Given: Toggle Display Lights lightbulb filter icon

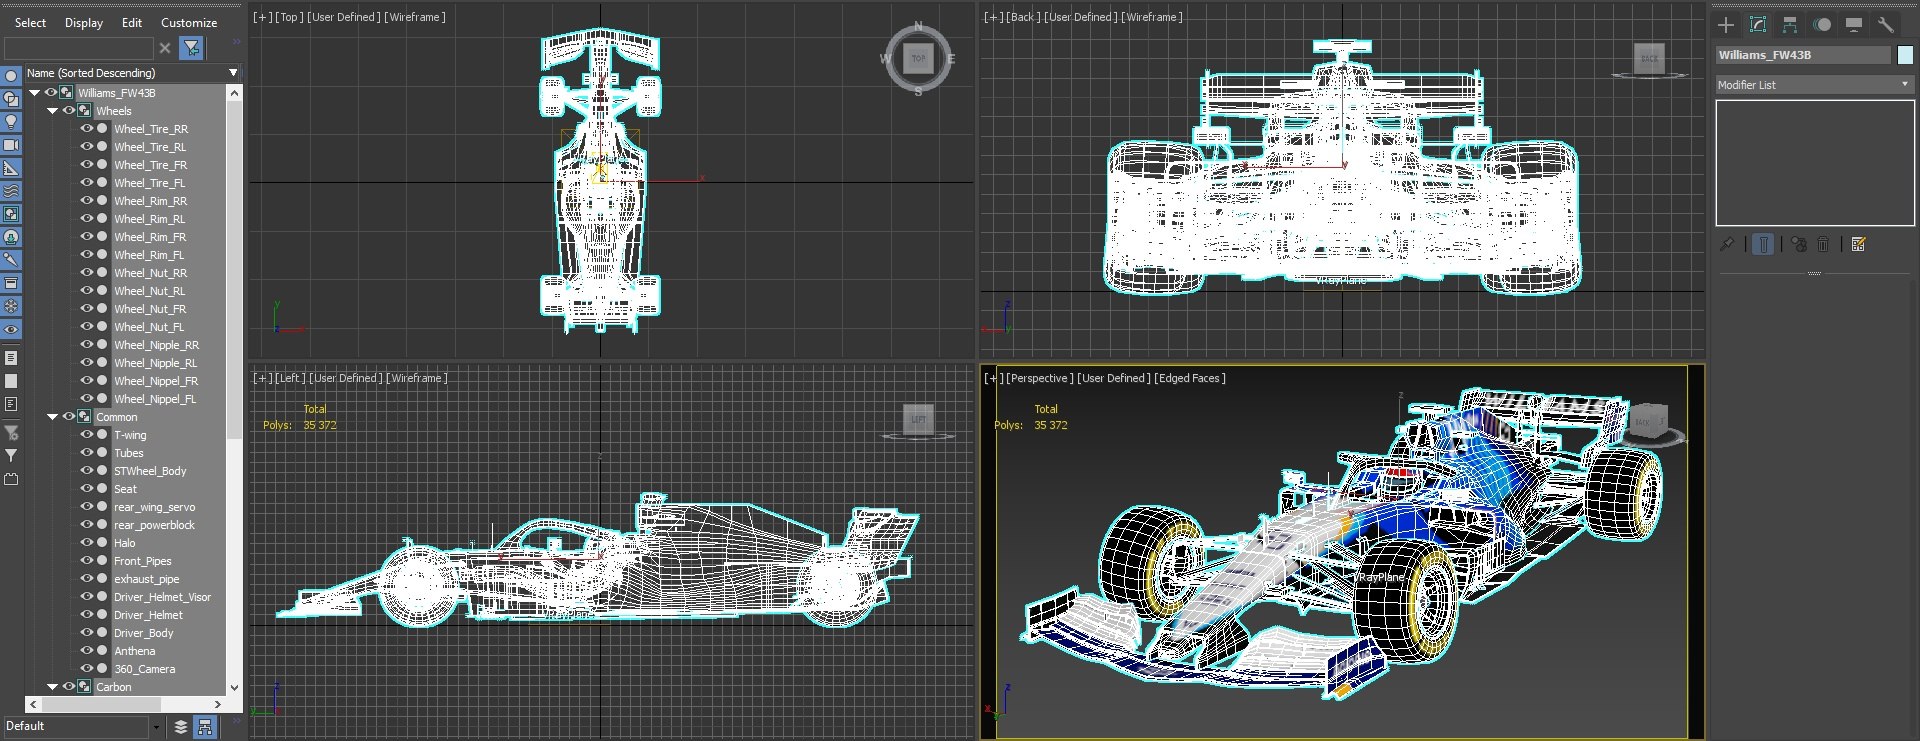Looking at the screenshot, I should point(11,122).
